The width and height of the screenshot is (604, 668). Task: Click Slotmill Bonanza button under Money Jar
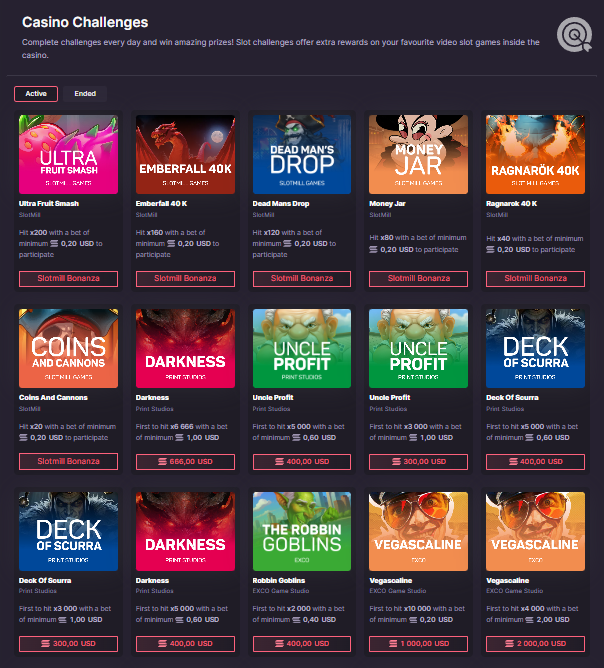(x=418, y=279)
